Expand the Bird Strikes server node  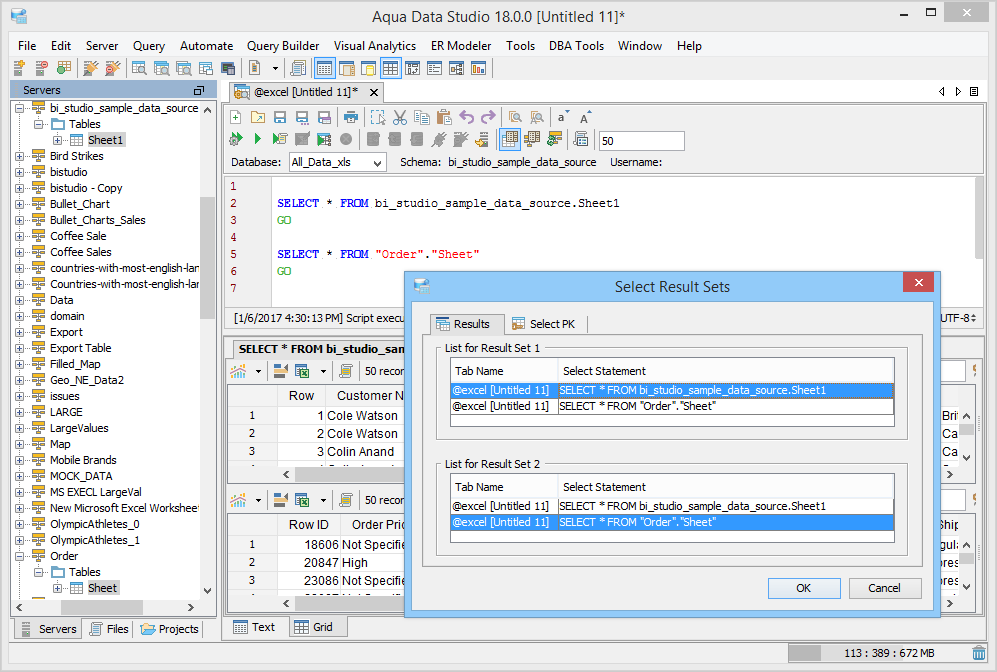click(x=20, y=156)
